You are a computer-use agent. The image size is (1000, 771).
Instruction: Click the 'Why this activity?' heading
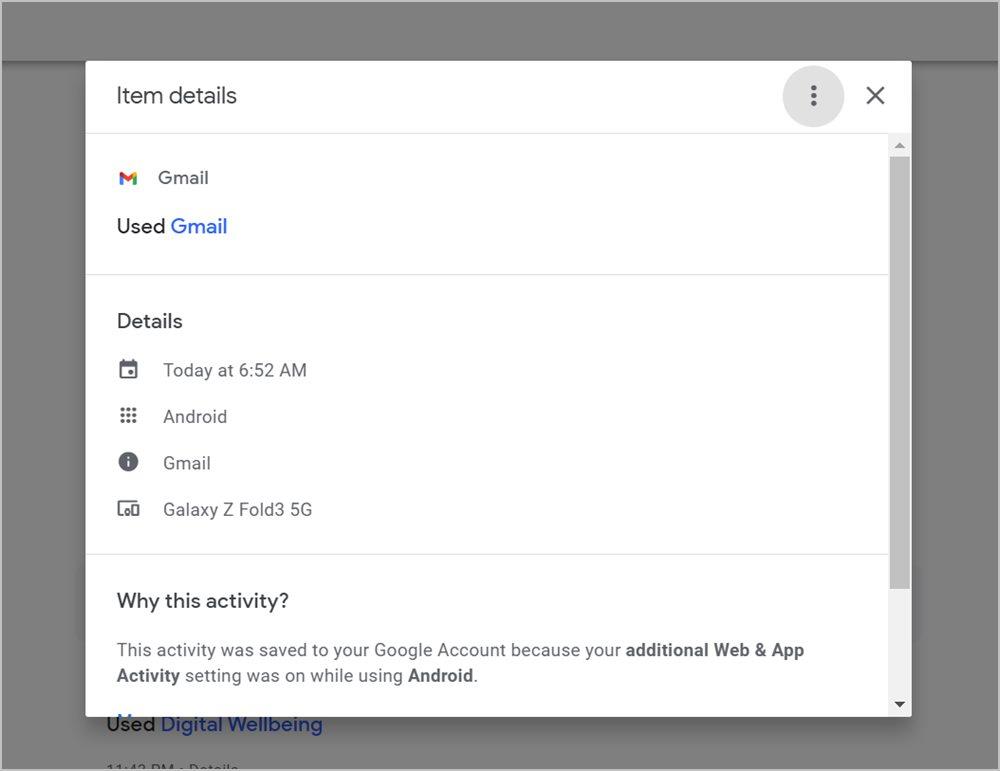[203, 601]
